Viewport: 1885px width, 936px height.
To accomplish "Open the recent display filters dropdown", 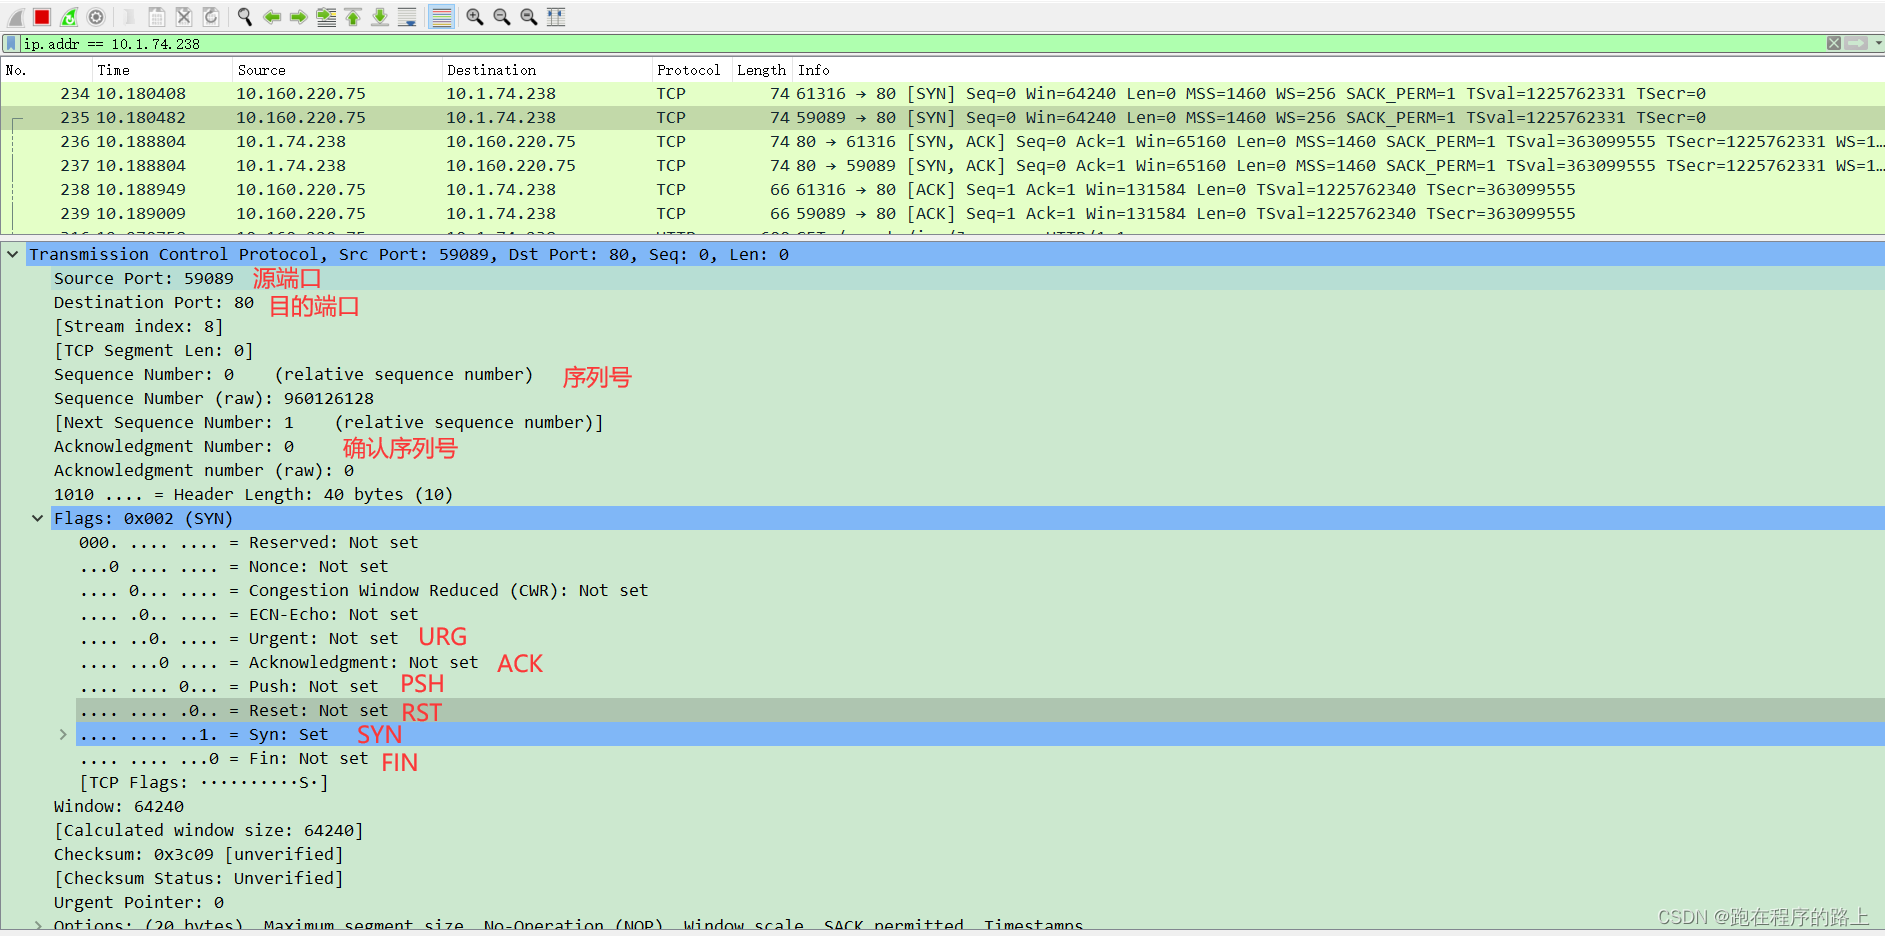I will [x=1878, y=43].
